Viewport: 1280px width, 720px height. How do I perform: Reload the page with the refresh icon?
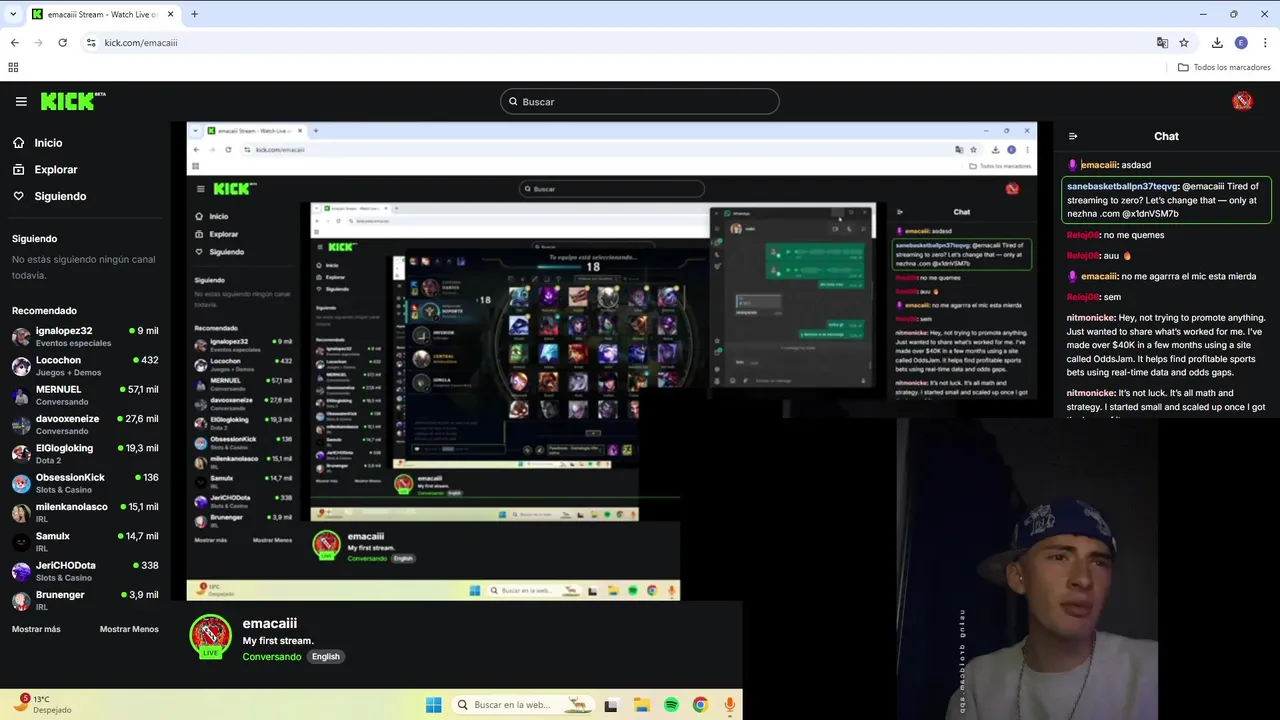pyautogui.click(x=62, y=43)
